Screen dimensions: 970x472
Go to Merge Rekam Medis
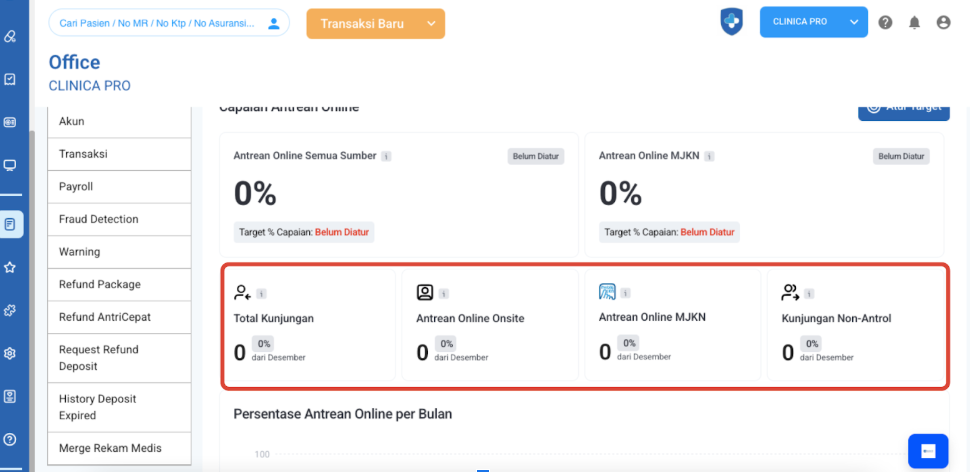(x=119, y=448)
